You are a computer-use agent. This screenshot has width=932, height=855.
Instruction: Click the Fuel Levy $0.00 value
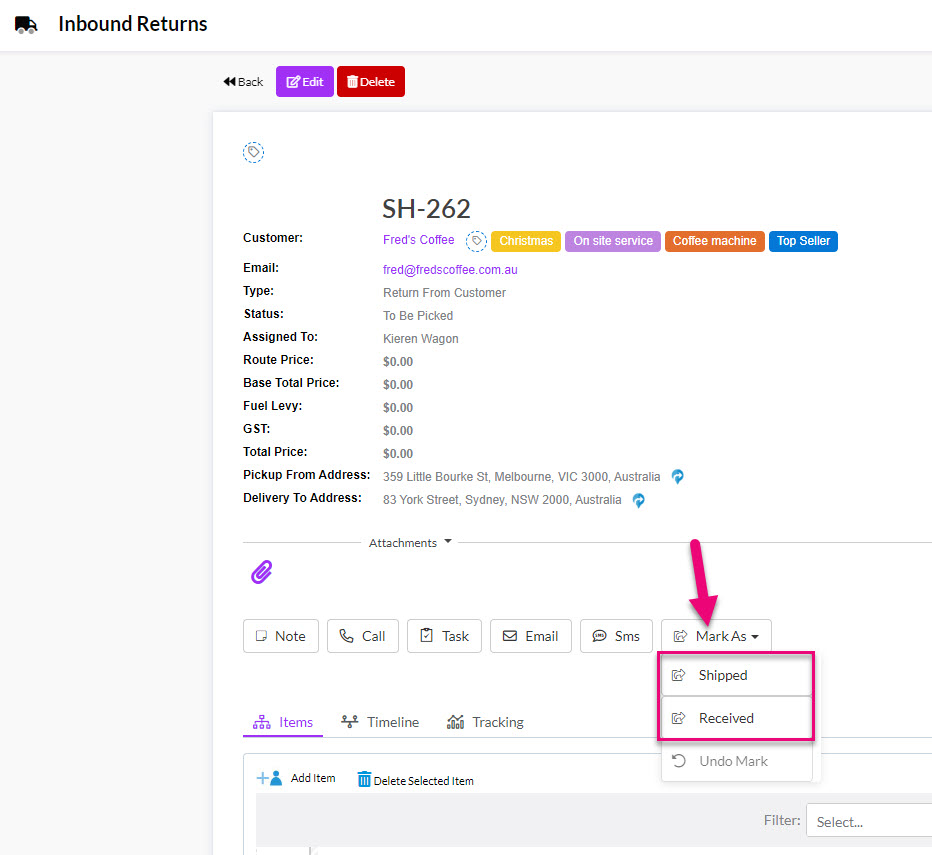398,407
